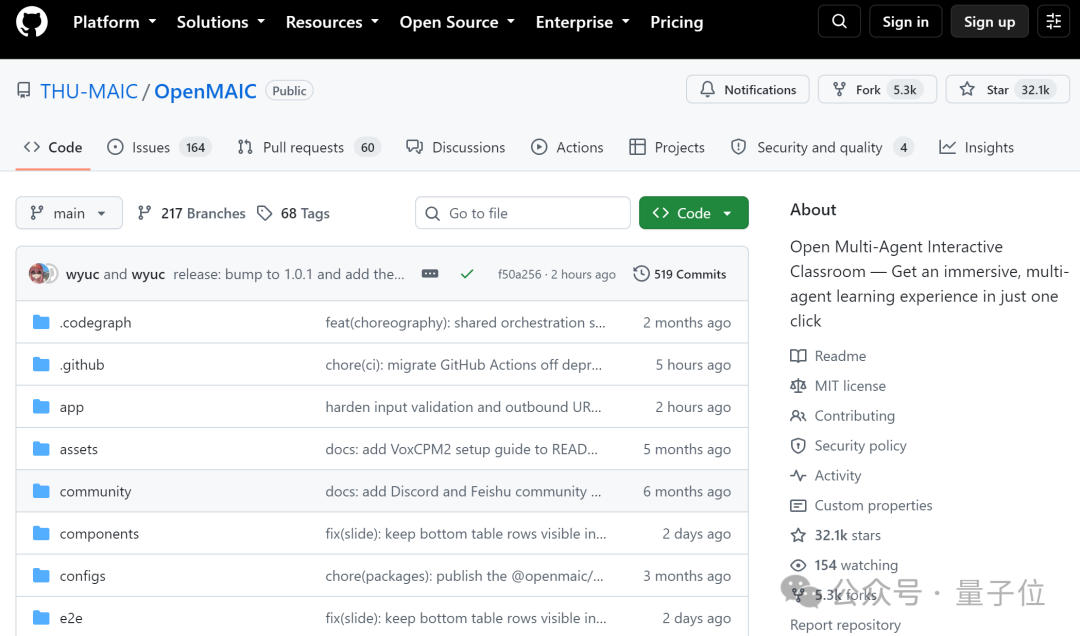Fork the repository
This screenshot has height=636, width=1080.
877,90
